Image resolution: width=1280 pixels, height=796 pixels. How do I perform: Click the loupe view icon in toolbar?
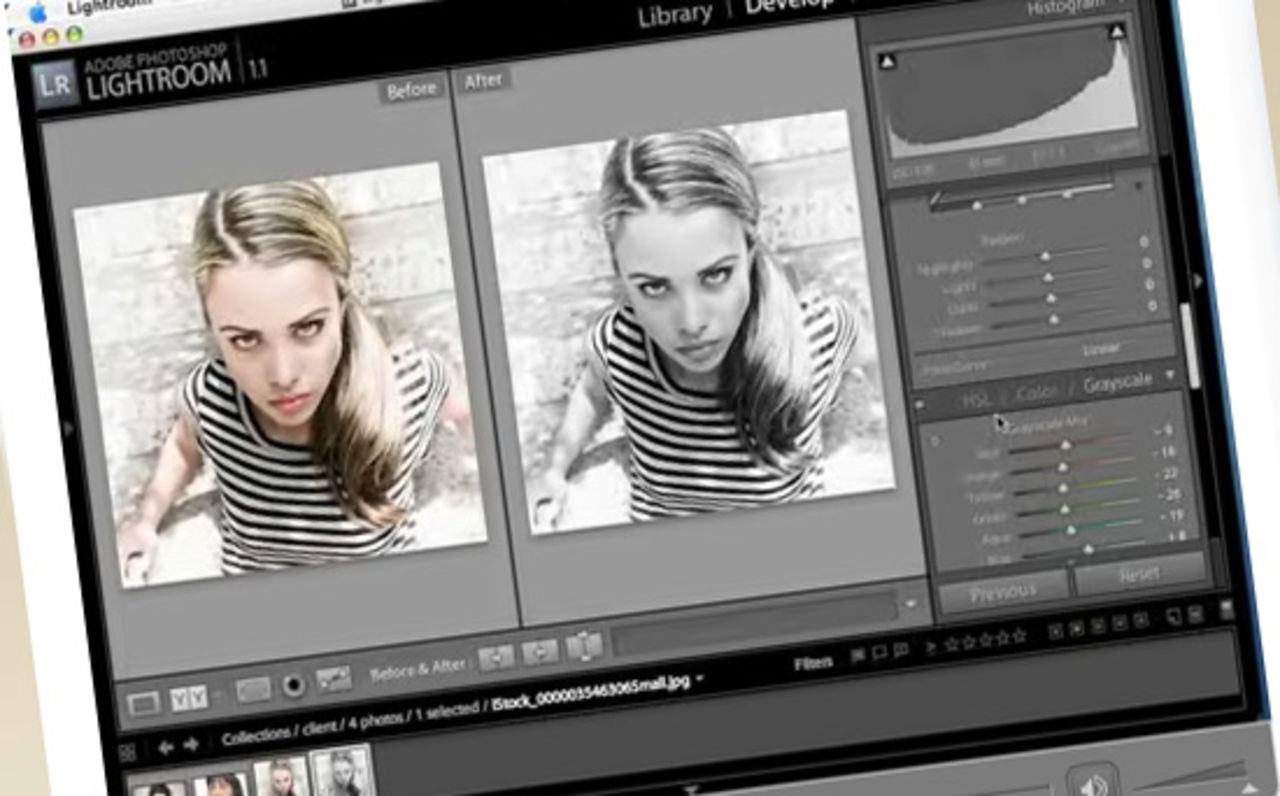pos(144,704)
